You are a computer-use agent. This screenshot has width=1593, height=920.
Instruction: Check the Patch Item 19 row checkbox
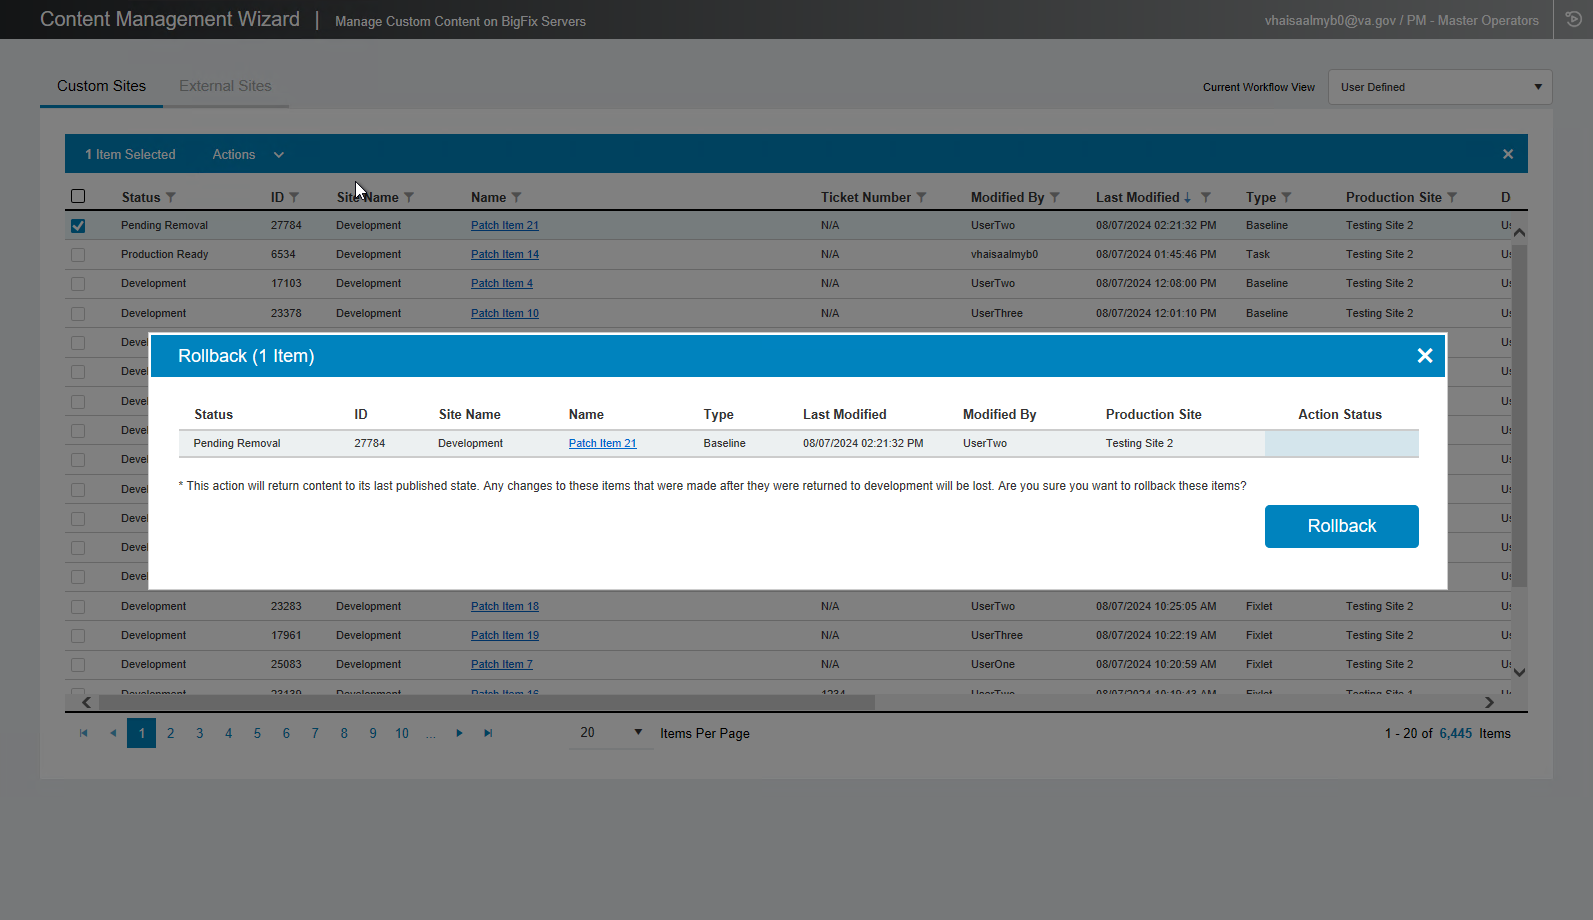click(78, 636)
